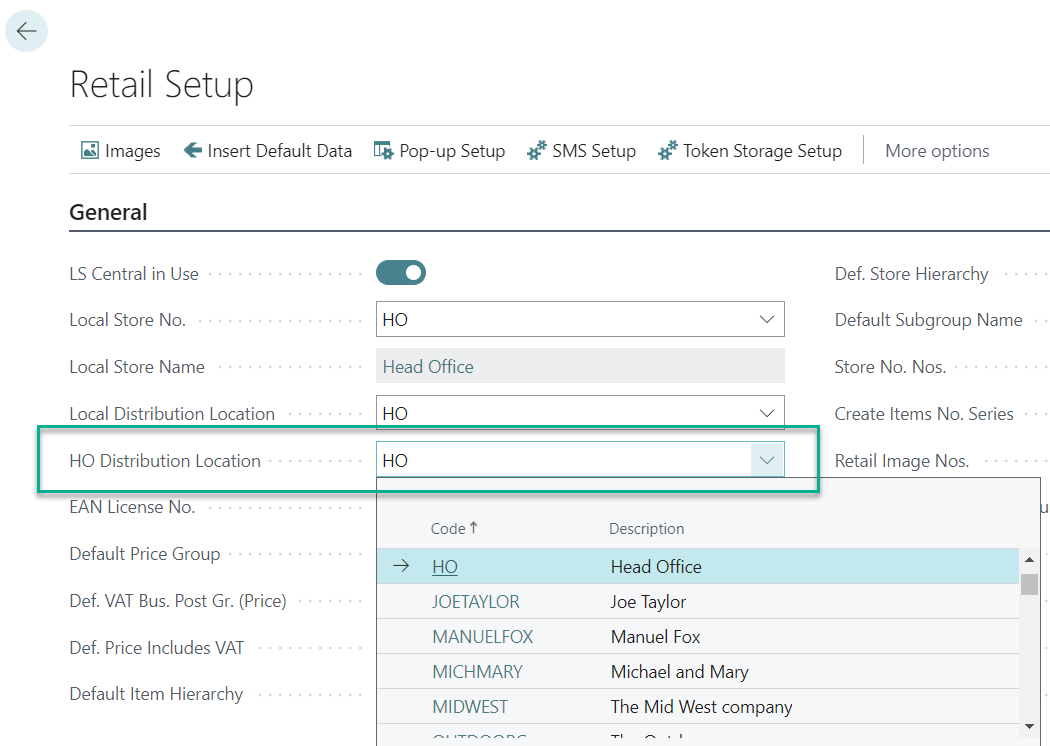Choose the Michael and Mary row
1050x746 pixels.
679,672
